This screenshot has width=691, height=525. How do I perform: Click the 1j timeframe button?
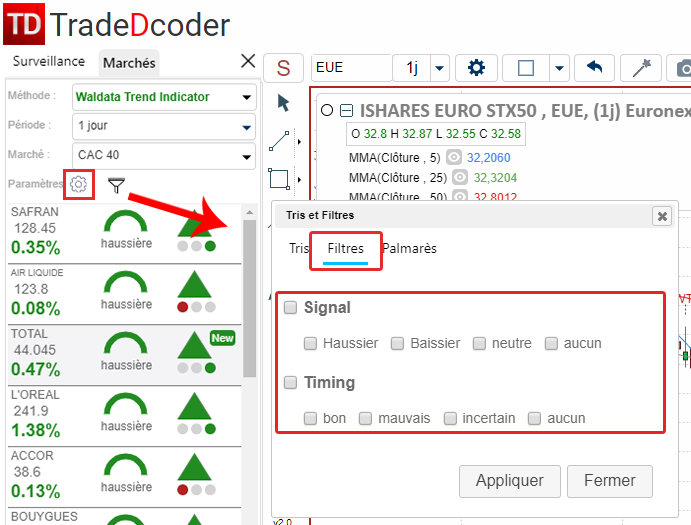[x=412, y=68]
